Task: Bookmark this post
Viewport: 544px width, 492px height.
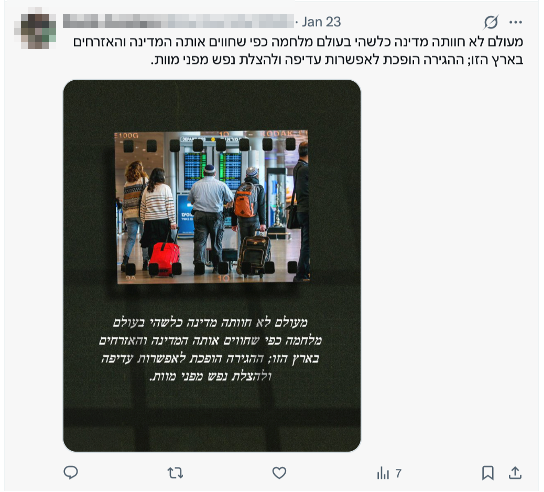Action: click(488, 473)
